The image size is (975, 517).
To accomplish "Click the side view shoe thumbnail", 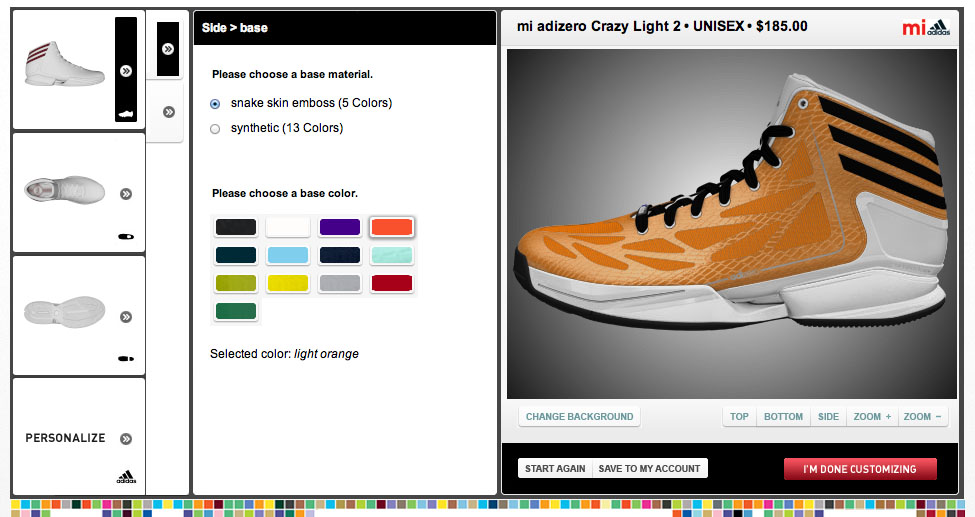I will 65,65.
